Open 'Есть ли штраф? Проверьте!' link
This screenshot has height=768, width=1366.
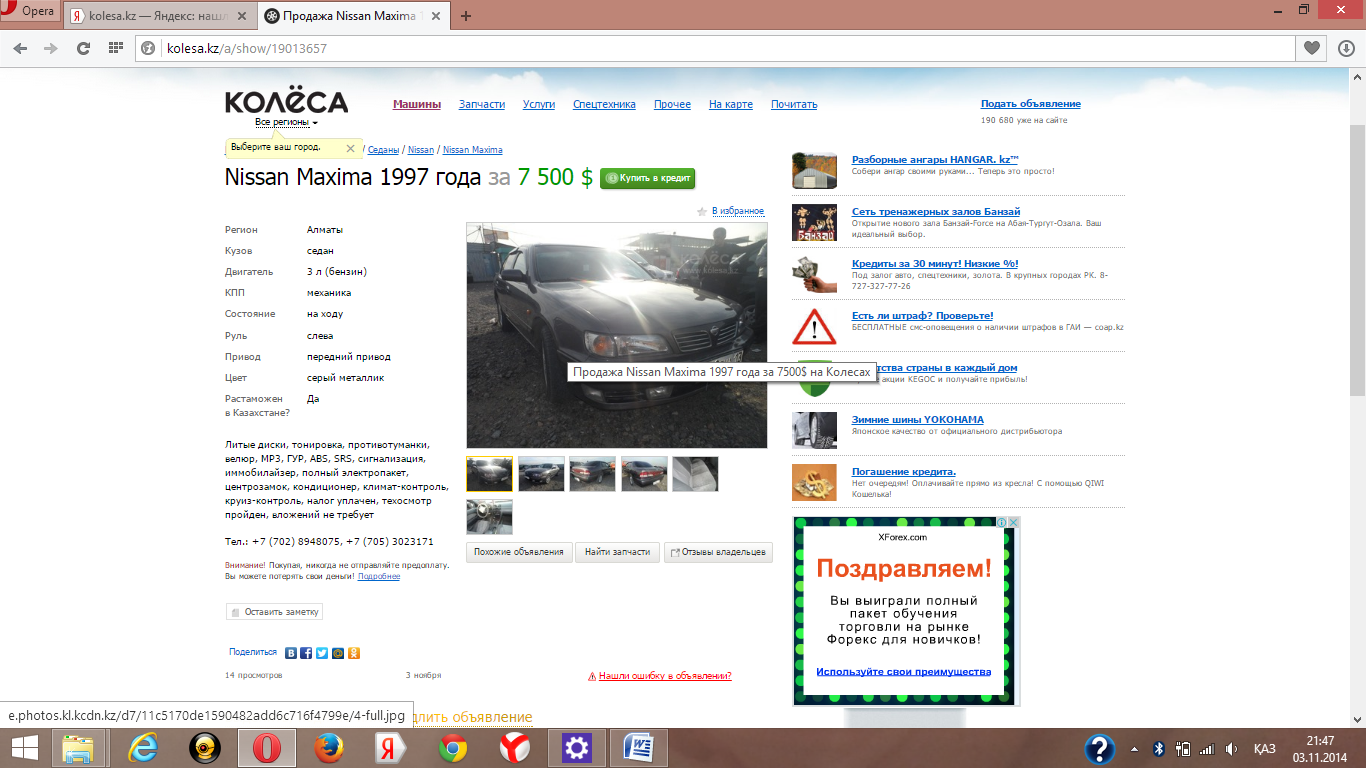(922, 316)
